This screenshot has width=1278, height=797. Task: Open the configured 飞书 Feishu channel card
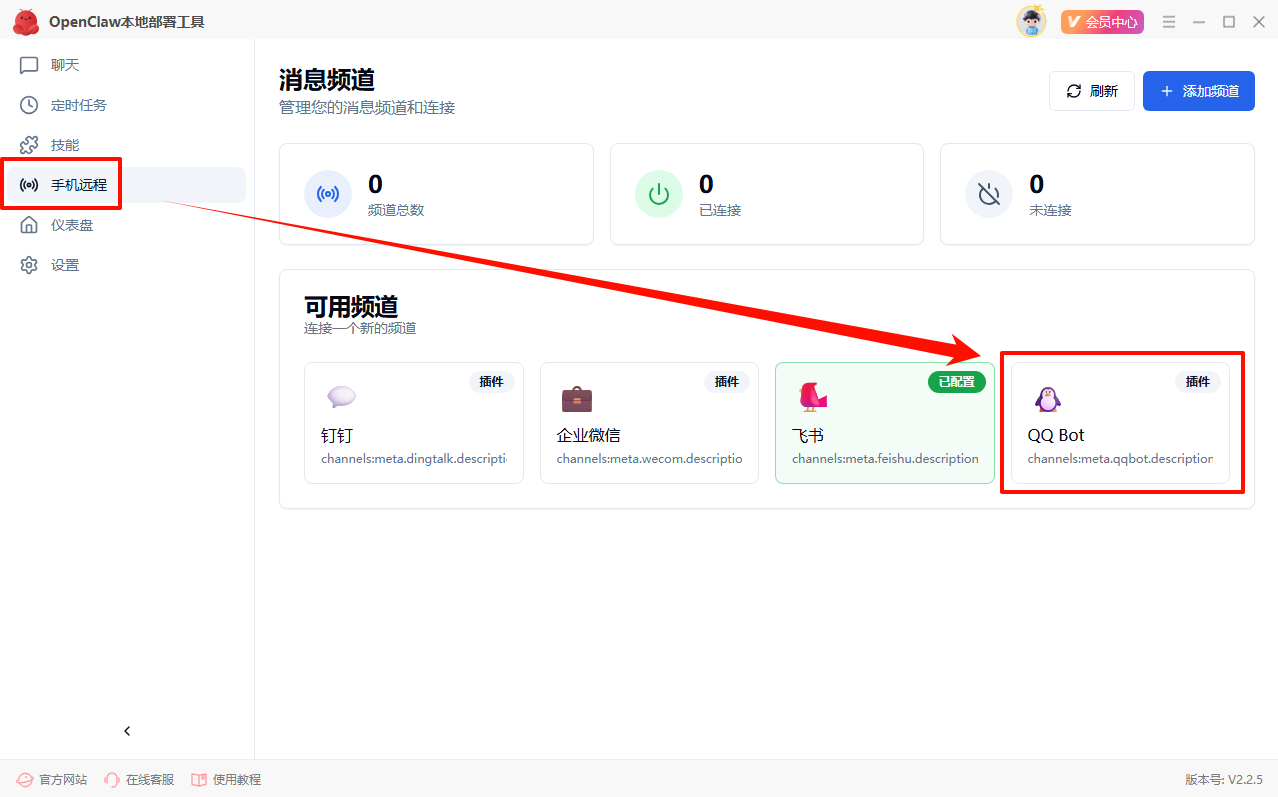[x=884, y=423]
